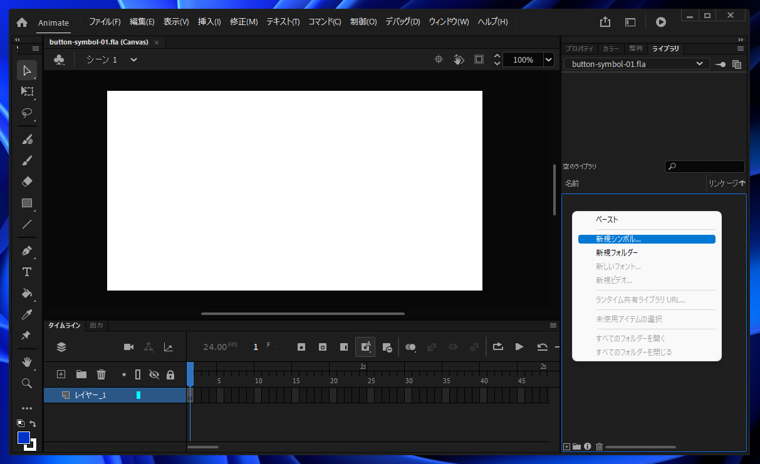Screen dimensions: 760x464
Task: Select the Classic Brush tool
Action: click(x=27, y=160)
